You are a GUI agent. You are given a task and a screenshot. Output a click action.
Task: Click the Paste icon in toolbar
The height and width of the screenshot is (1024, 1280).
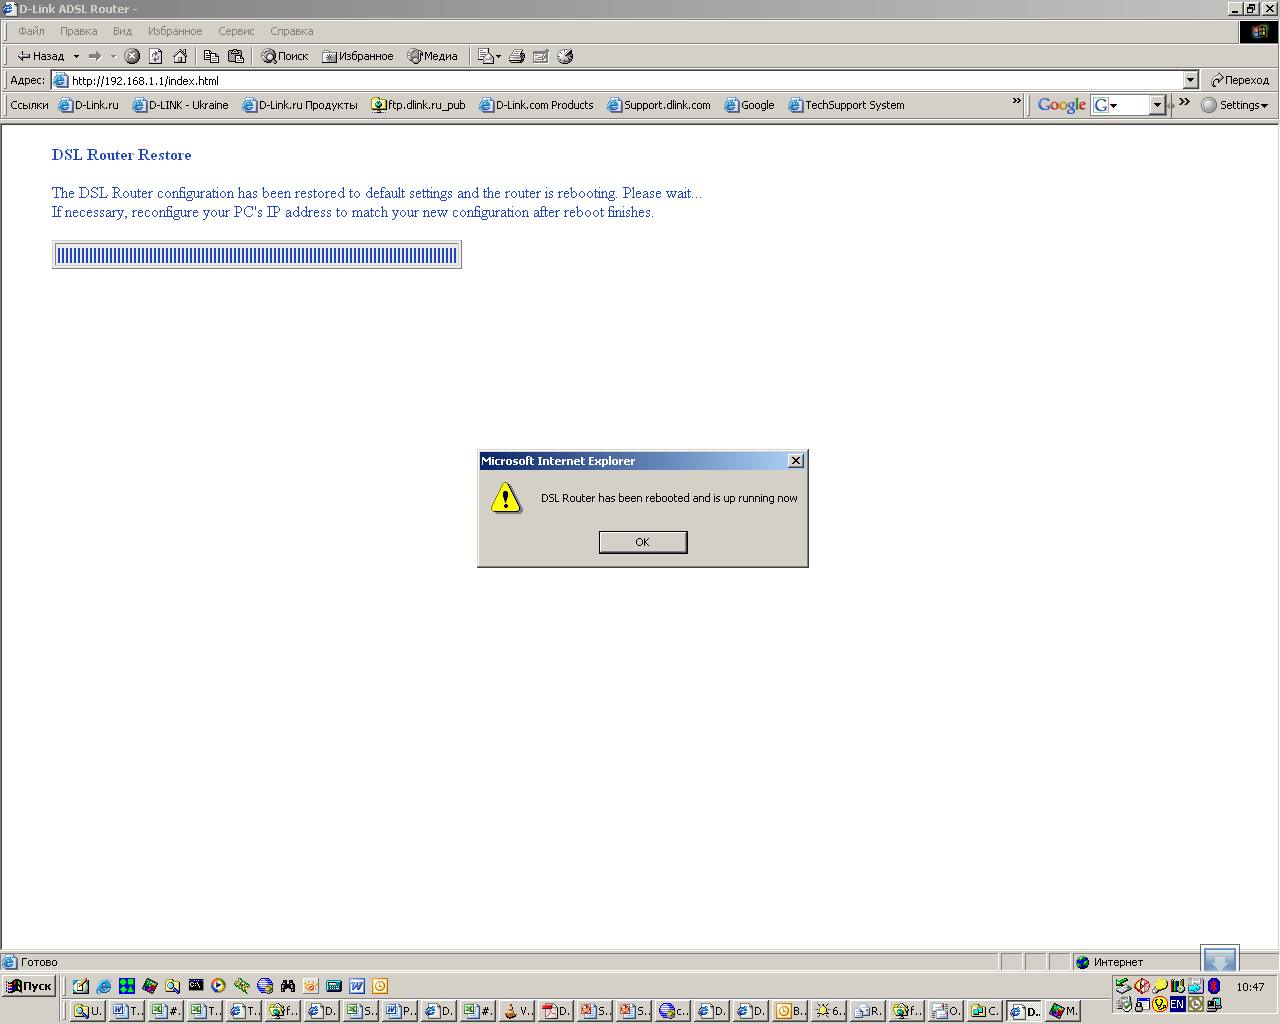pyautogui.click(x=236, y=56)
